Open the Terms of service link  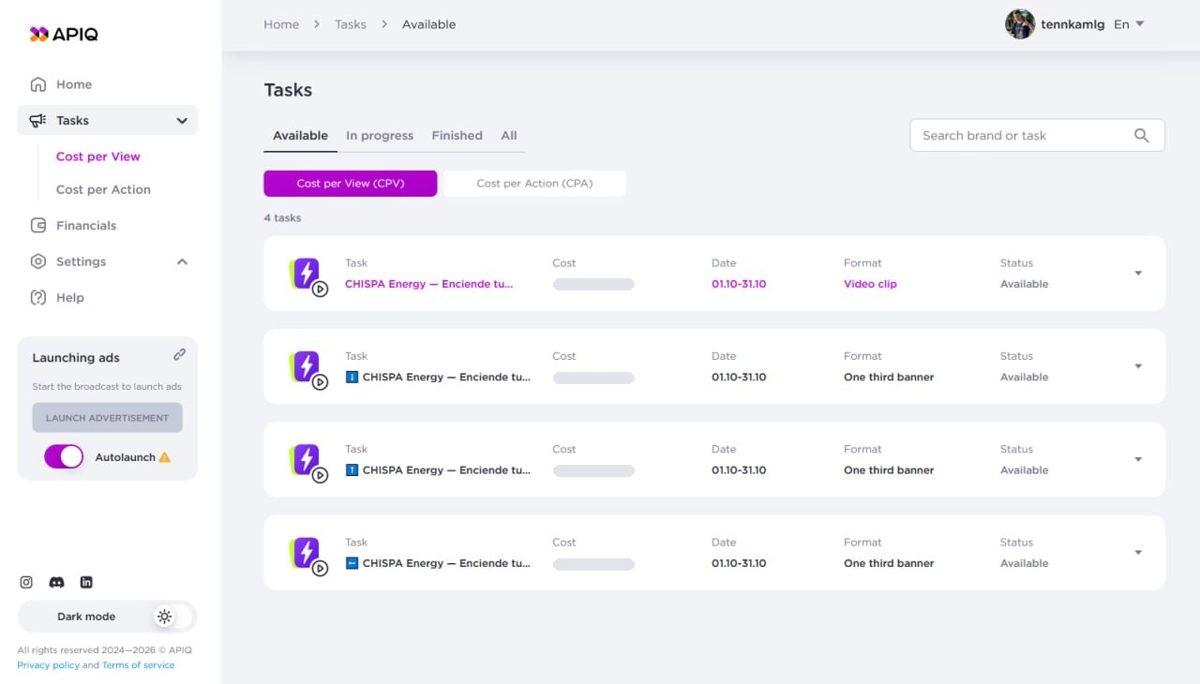pos(138,665)
